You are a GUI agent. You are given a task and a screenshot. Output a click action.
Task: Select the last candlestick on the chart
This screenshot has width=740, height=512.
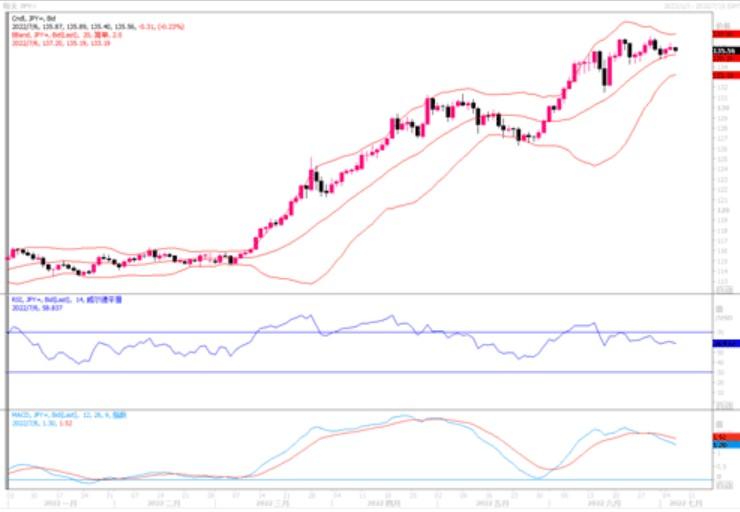(x=676, y=49)
